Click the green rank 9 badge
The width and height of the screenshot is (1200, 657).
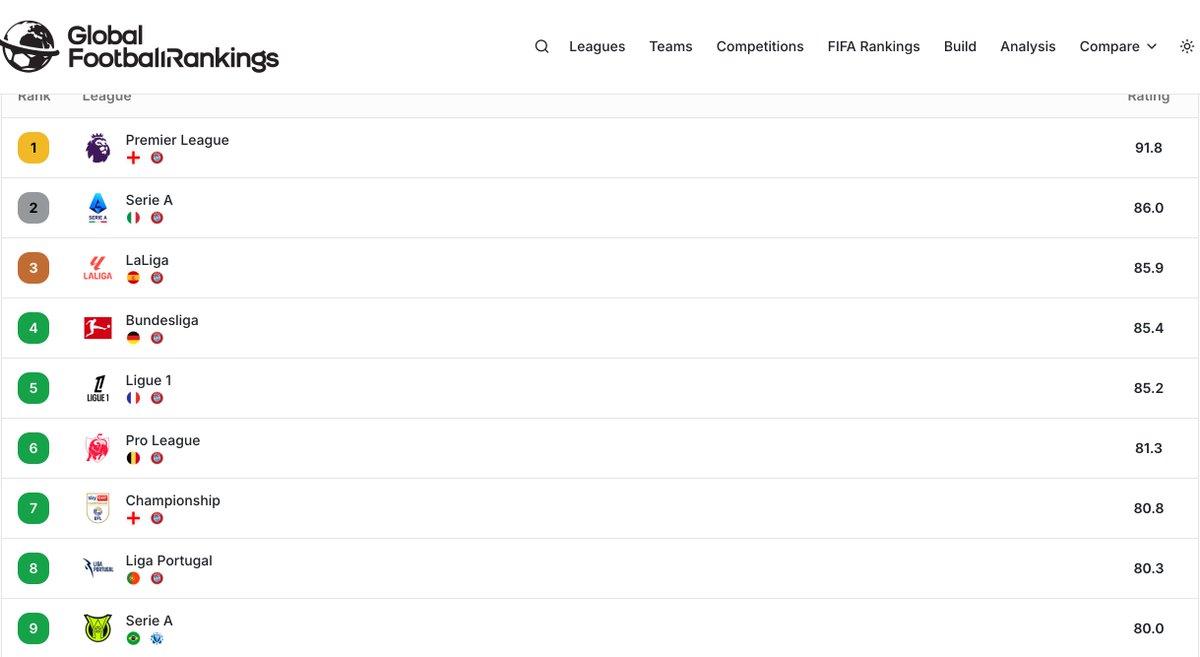[x=33, y=628]
